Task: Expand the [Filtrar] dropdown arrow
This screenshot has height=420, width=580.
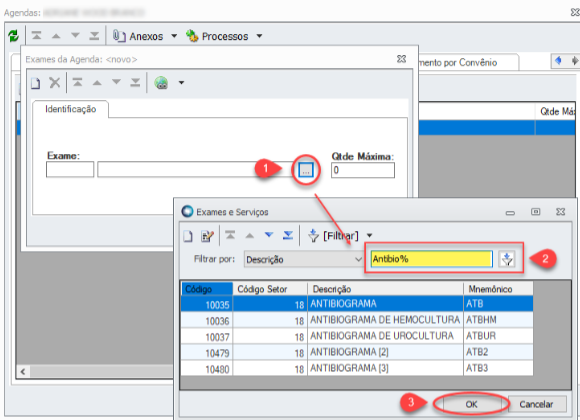Action: [x=369, y=236]
